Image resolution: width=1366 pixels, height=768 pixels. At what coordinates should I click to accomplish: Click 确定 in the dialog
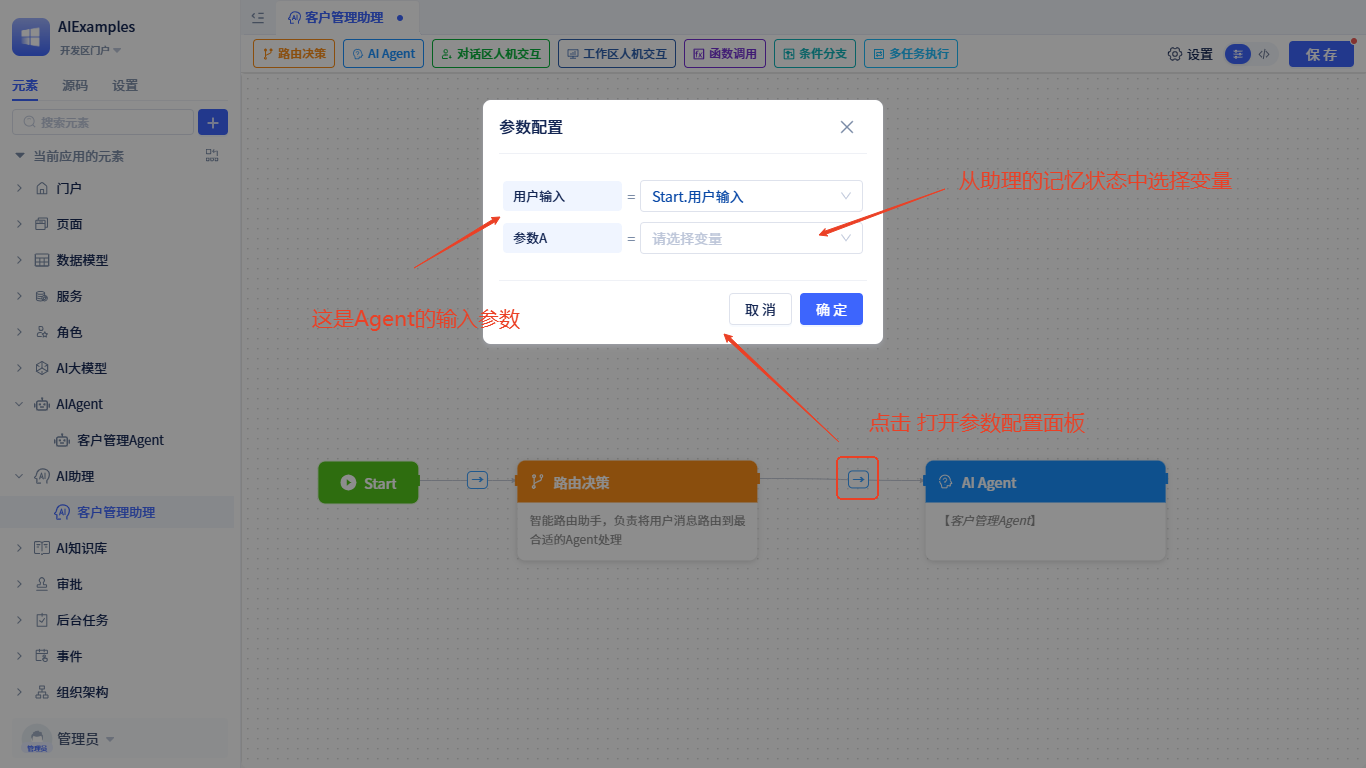pos(831,309)
